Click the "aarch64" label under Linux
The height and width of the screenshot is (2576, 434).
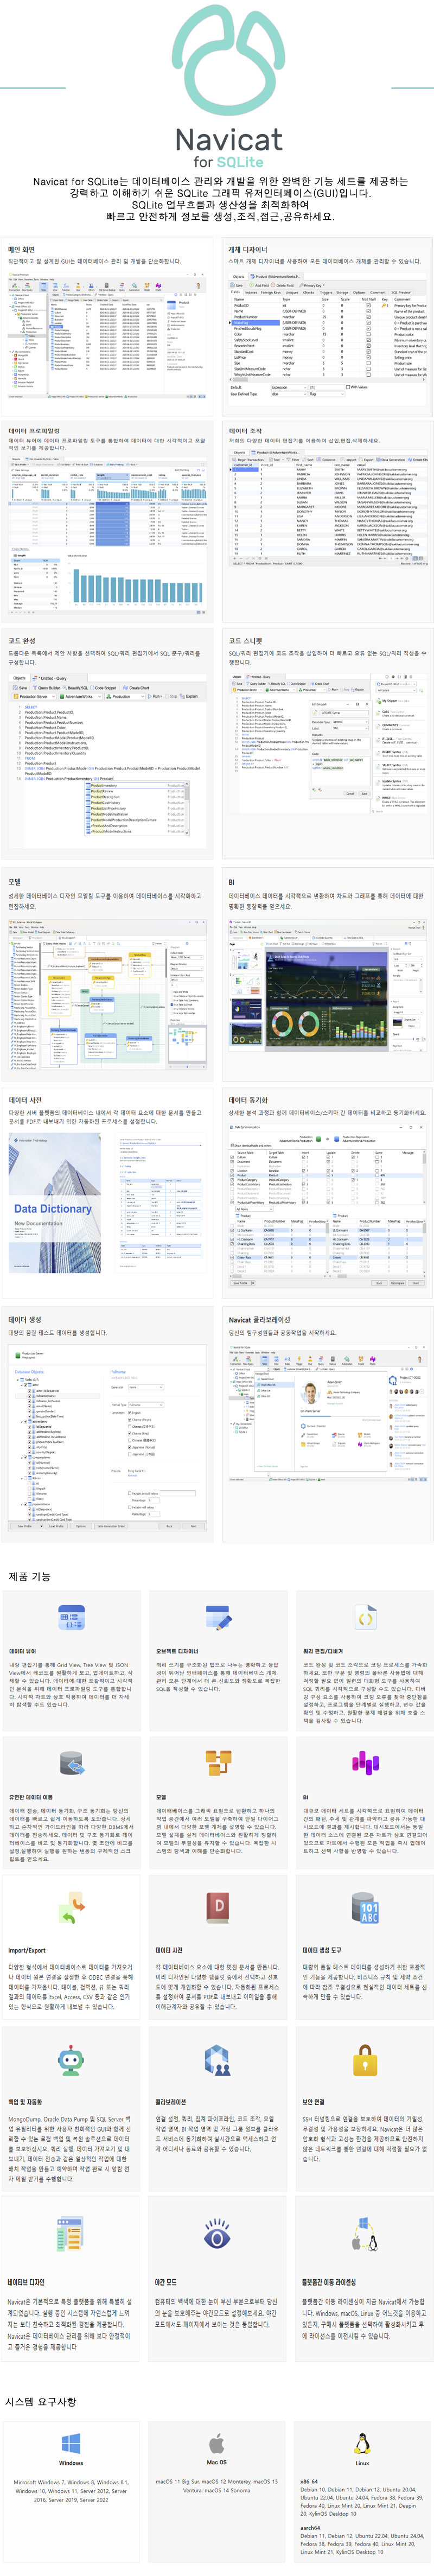[x=311, y=2527]
